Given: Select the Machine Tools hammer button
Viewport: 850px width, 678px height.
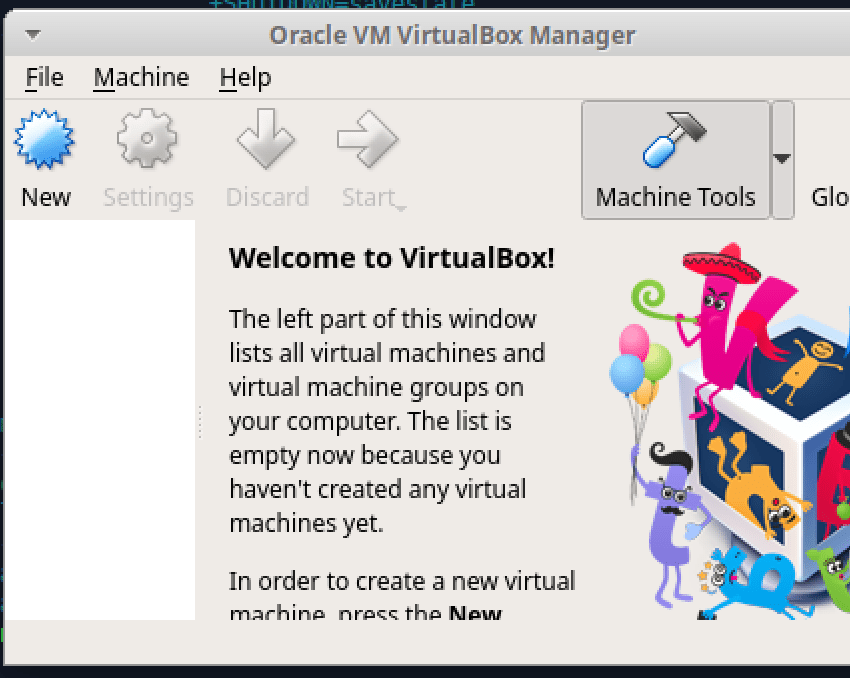Looking at the screenshot, I should (675, 160).
